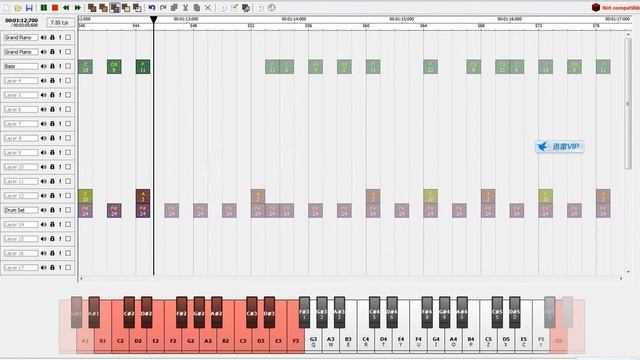
Task: Play the A4 white piano key
Action: 453,341
